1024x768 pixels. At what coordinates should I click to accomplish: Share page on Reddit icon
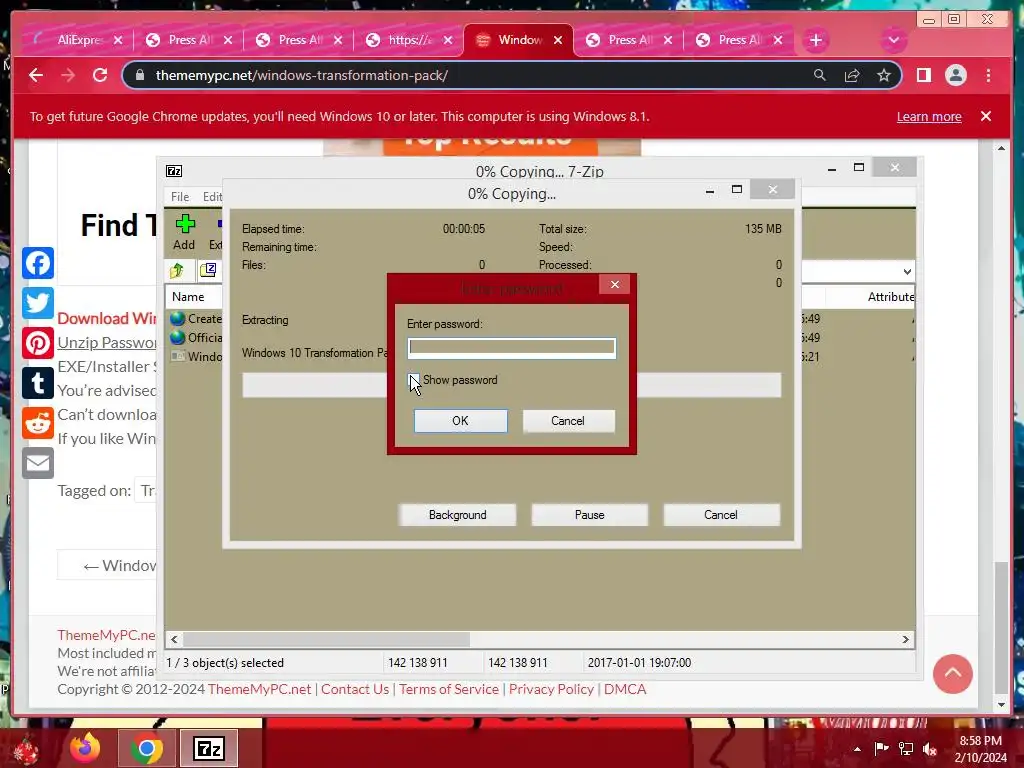pos(38,423)
